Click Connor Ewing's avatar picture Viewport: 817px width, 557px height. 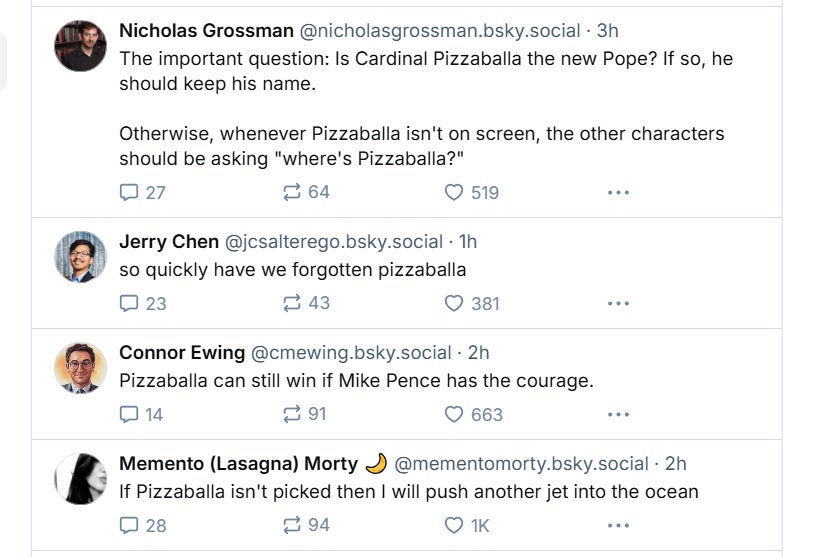[80, 368]
